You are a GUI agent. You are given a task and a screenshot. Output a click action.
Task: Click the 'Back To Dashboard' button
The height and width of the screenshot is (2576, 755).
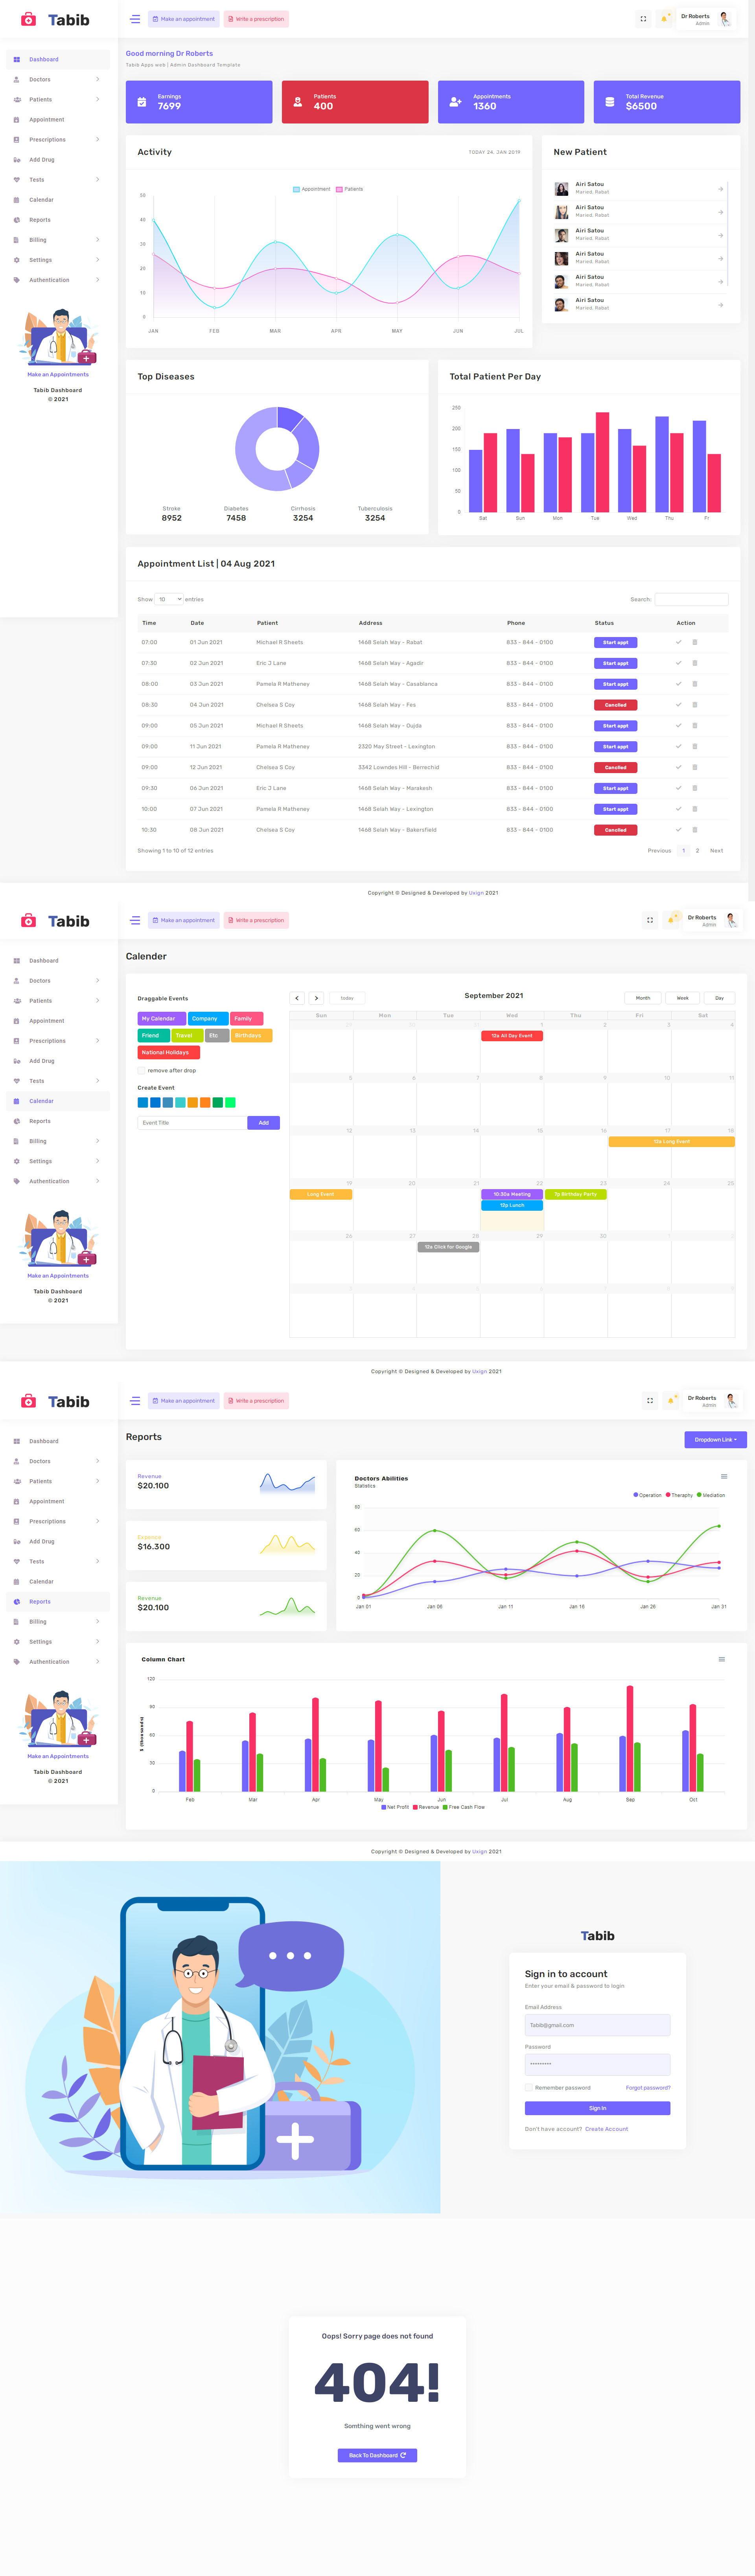click(x=377, y=2455)
